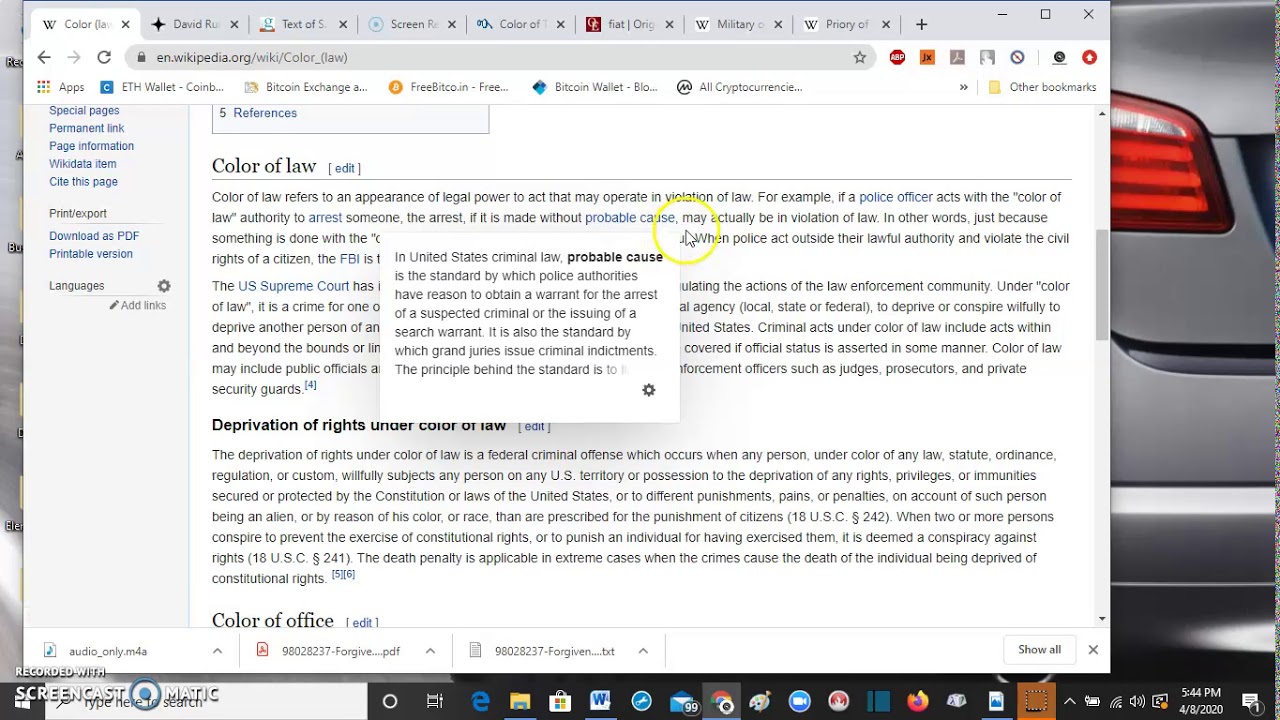Open the action center notifications icon
Viewport: 1280px width, 720px height.
(1250, 701)
